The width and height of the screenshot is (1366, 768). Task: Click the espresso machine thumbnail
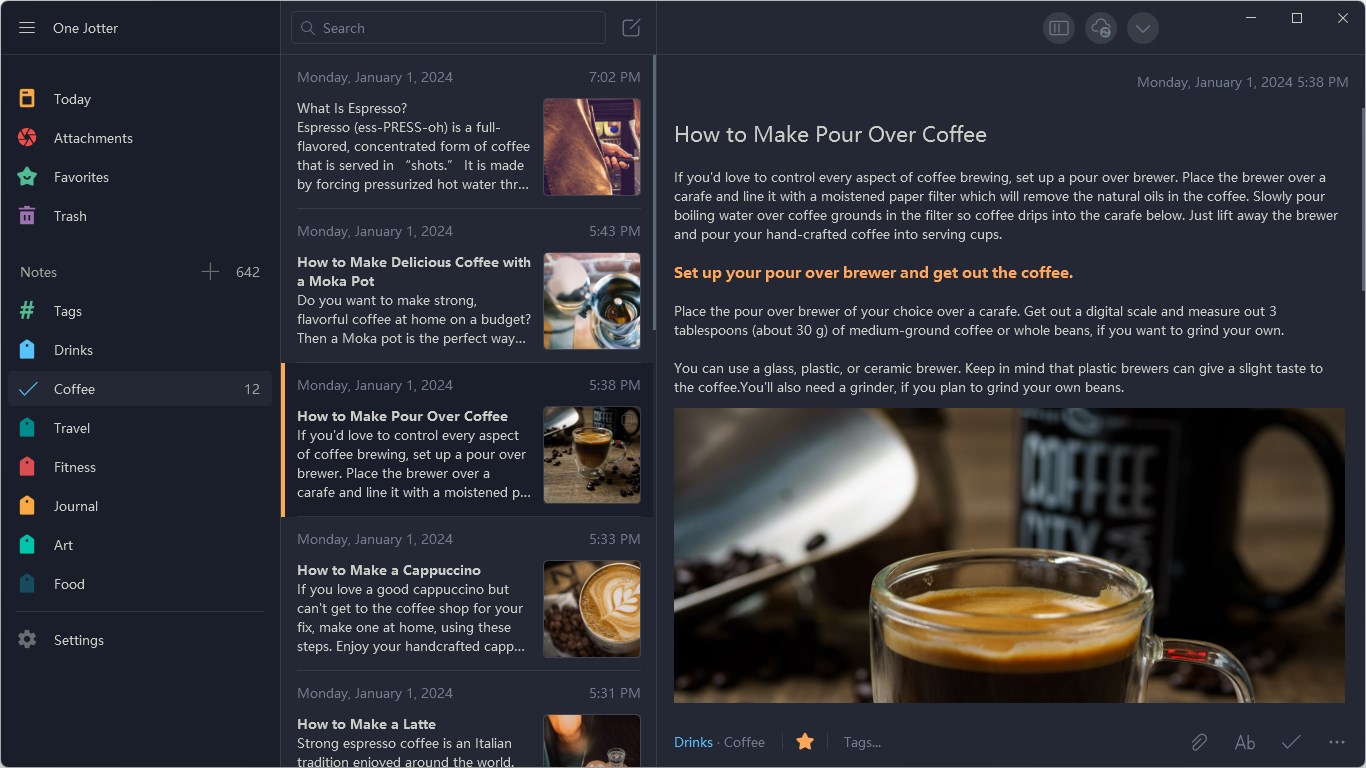592,147
